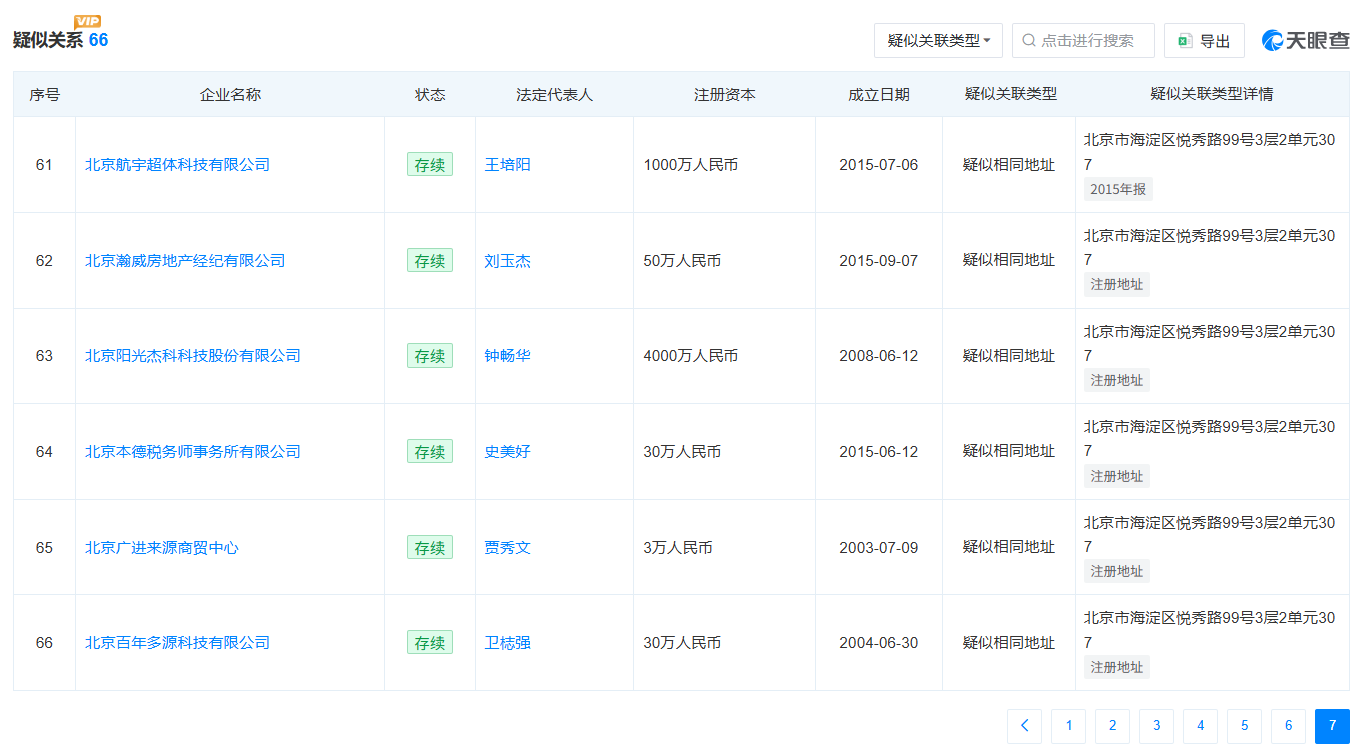The width and height of the screenshot is (1358, 753).
Task: Open legal representative 王培阳 profile
Action: point(508,164)
